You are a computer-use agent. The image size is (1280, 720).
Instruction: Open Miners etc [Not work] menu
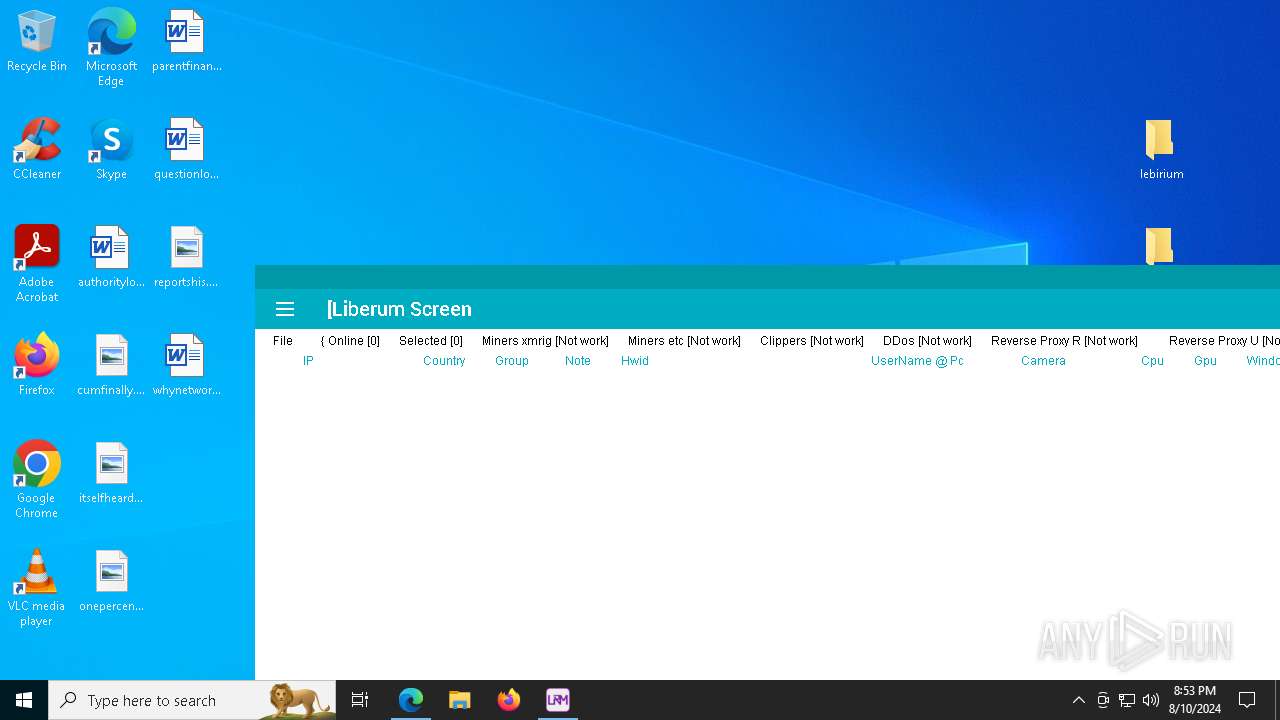pos(684,341)
